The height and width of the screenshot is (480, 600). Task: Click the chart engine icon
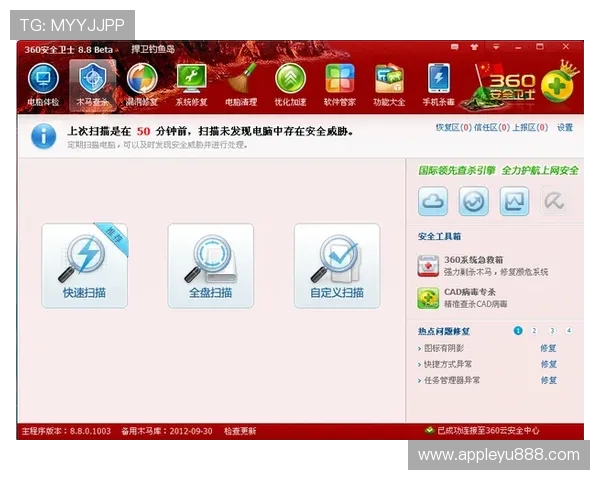coord(515,201)
